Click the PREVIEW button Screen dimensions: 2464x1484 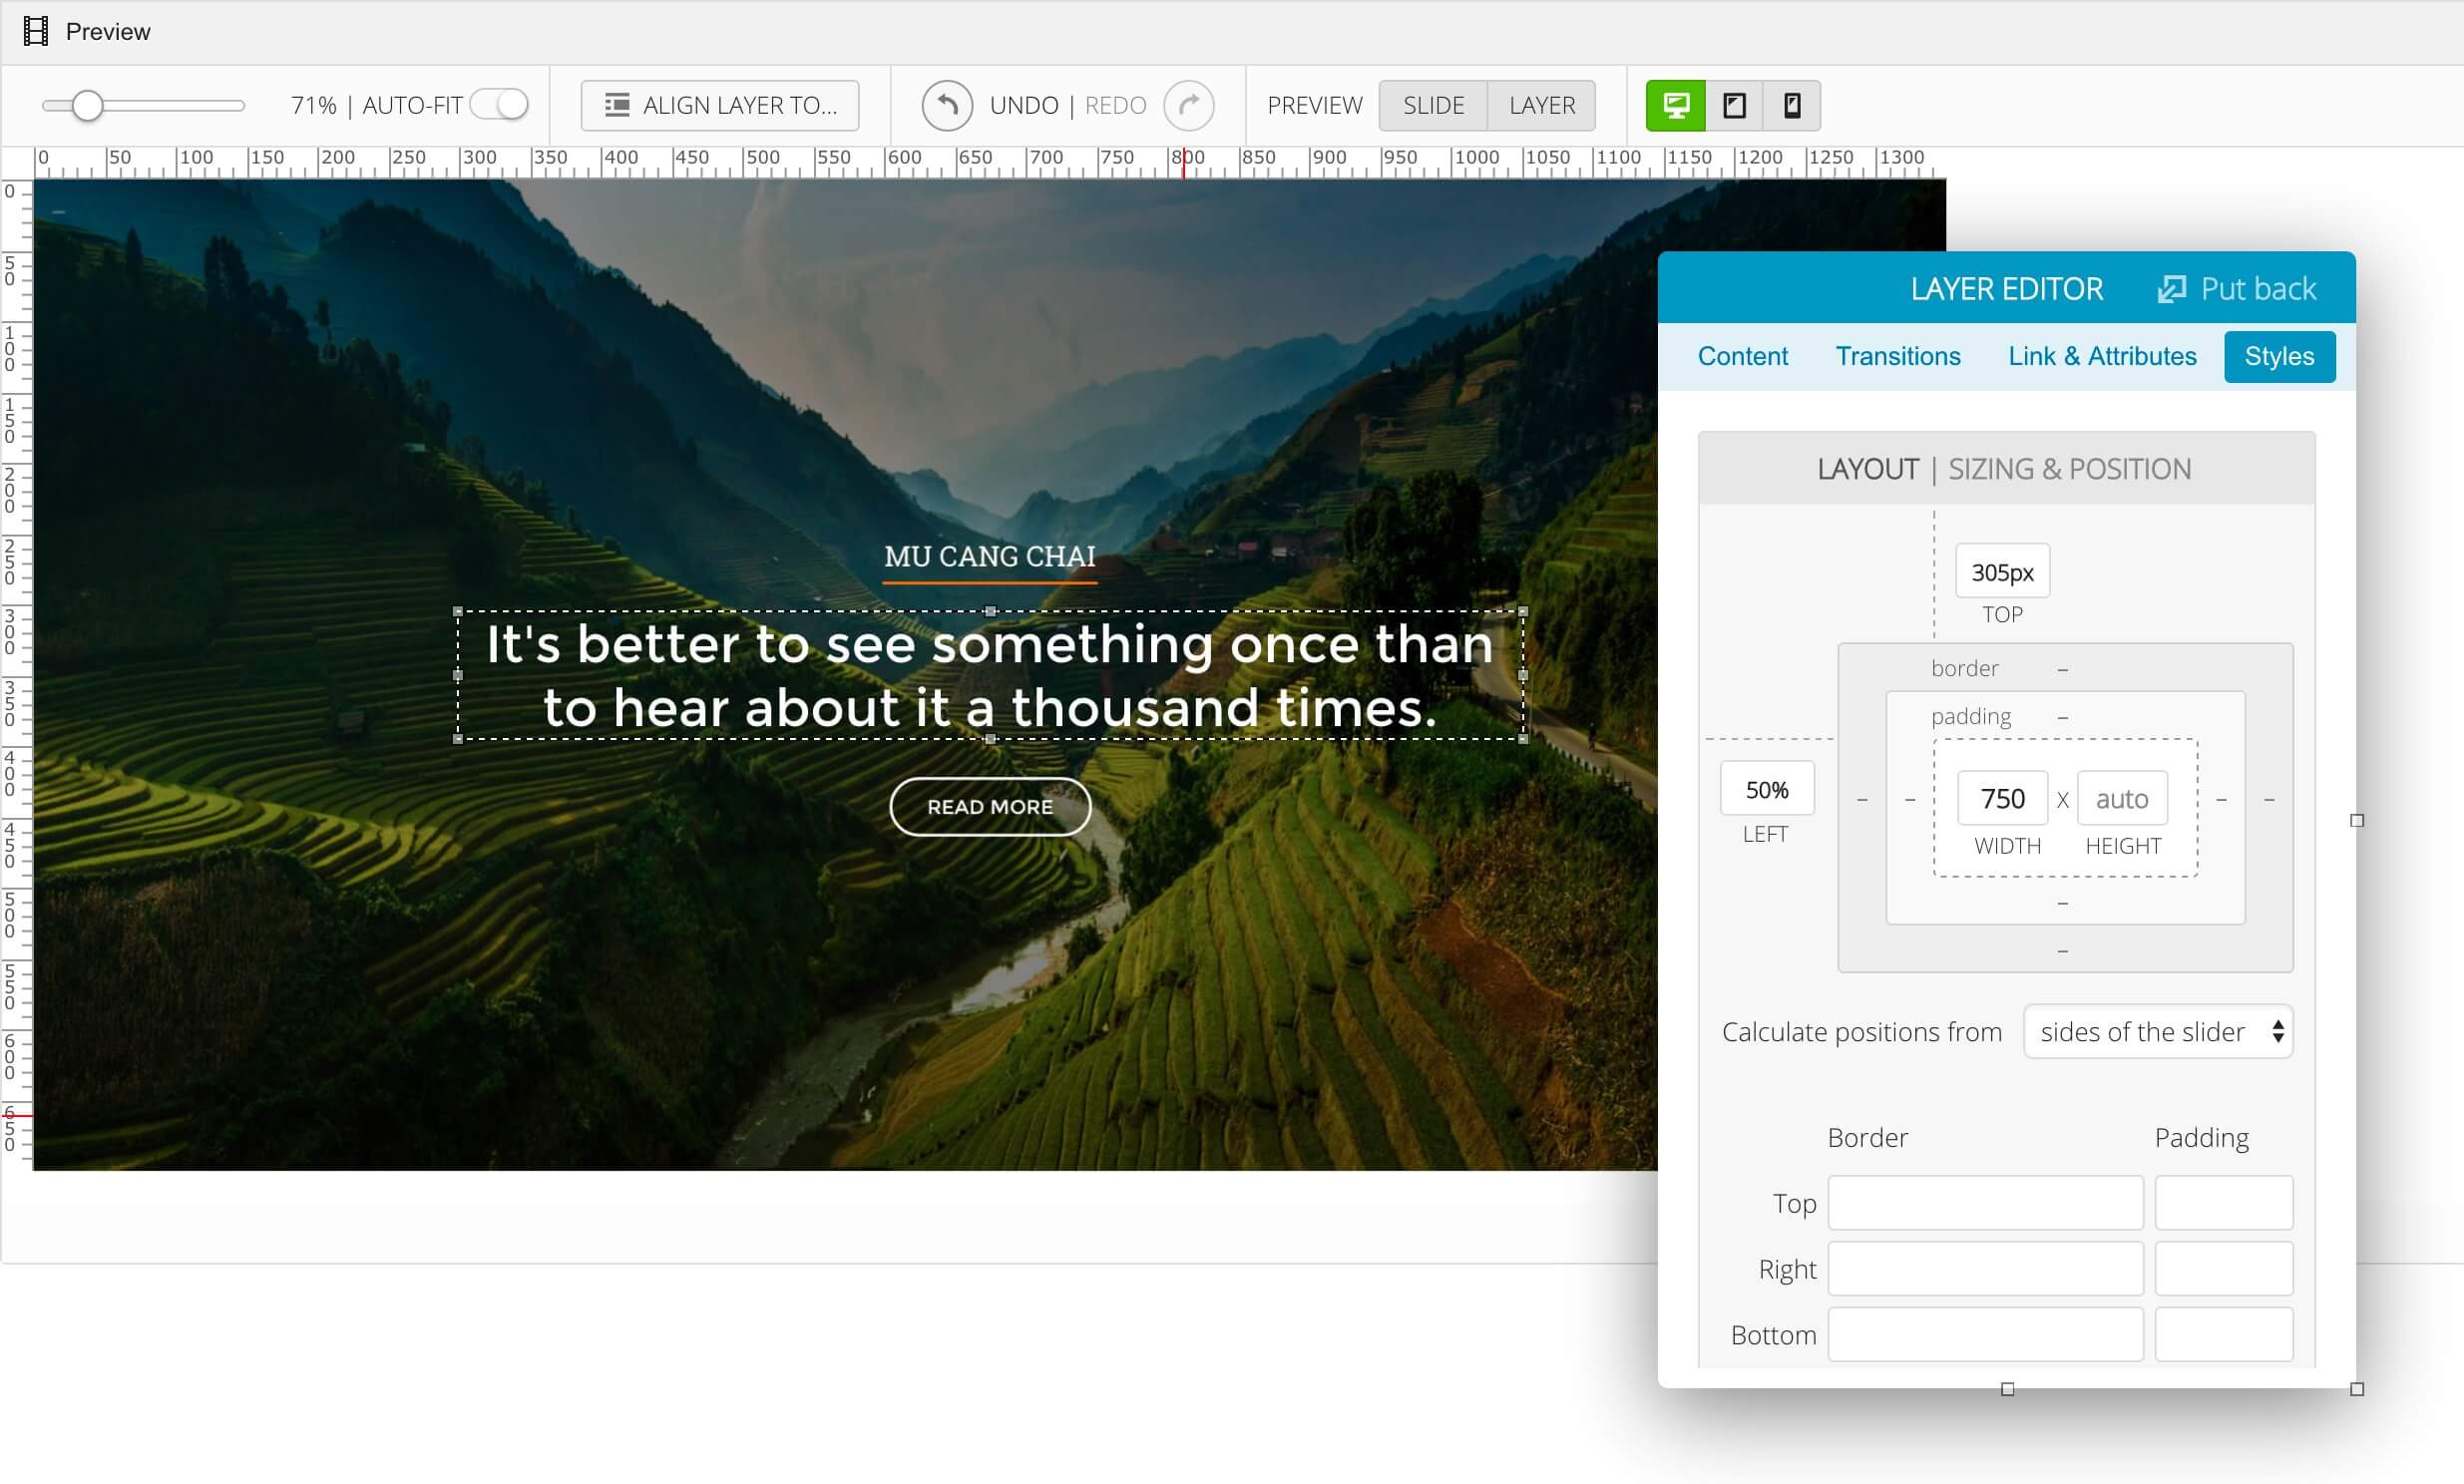pos(1315,104)
